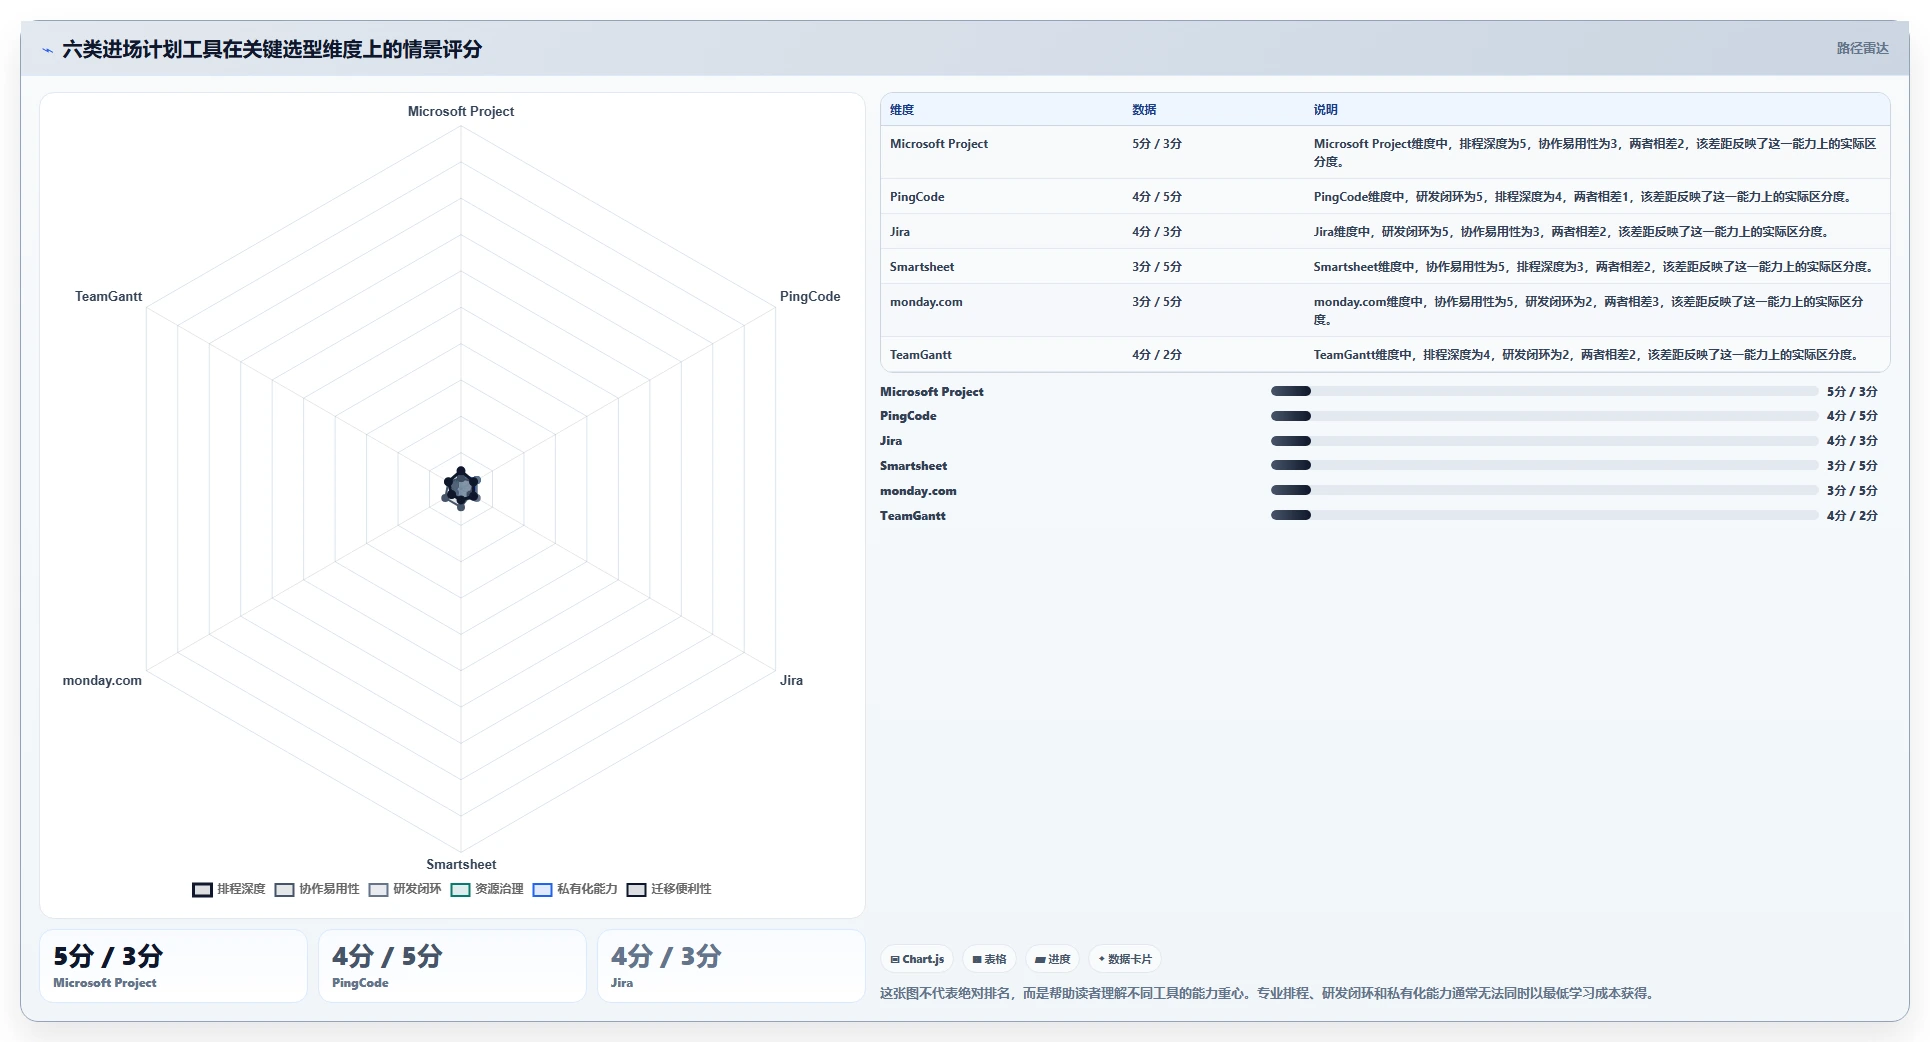Screen dimensions: 1930x1042
Task: Click the 维度 table column header
Action: [x=902, y=110]
